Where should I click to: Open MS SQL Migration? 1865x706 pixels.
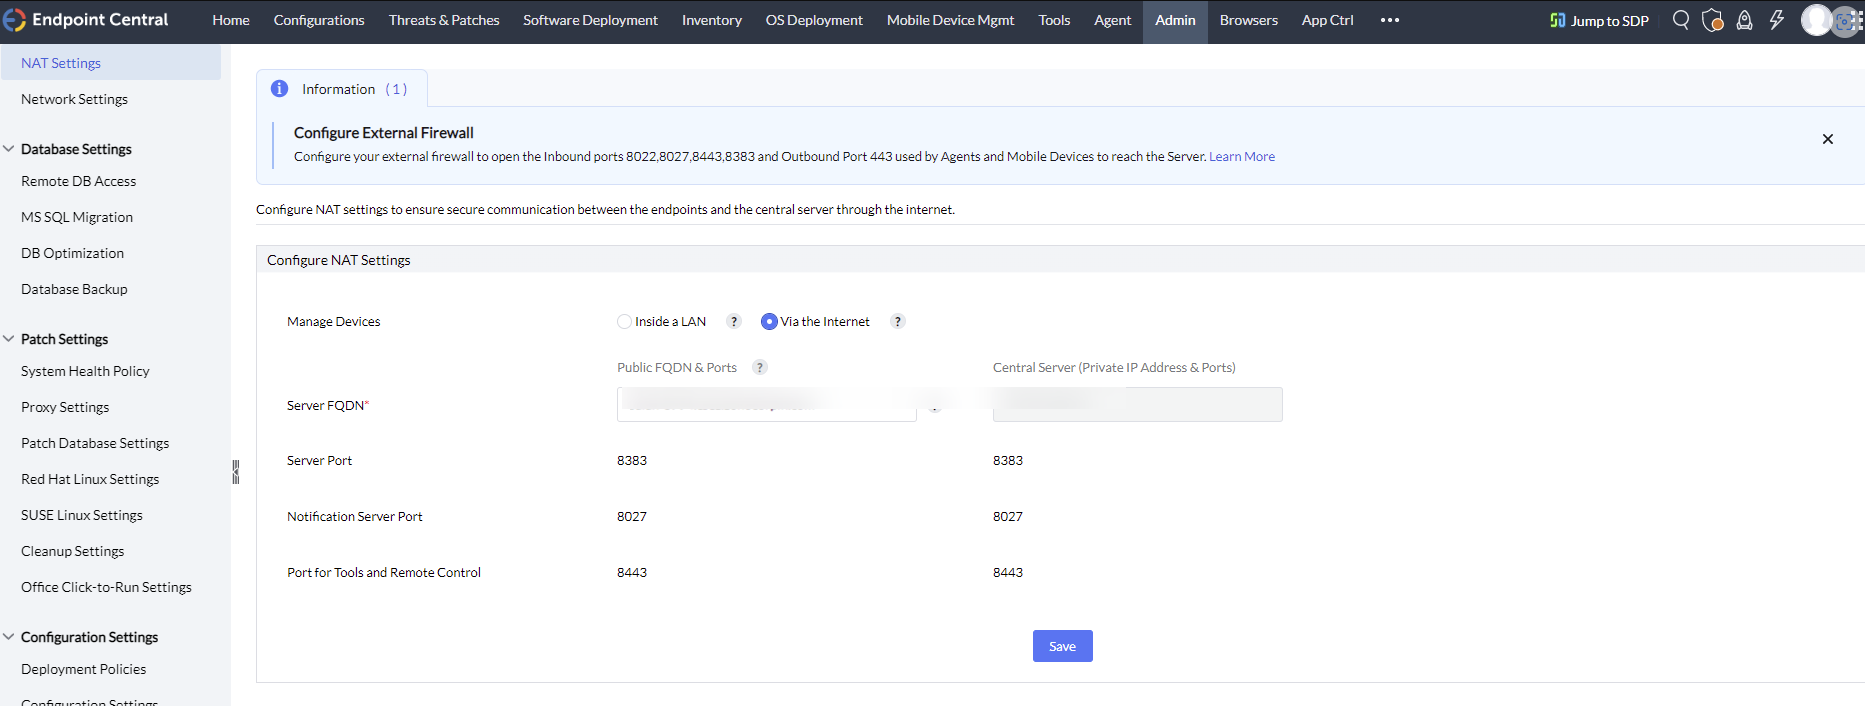point(77,217)
